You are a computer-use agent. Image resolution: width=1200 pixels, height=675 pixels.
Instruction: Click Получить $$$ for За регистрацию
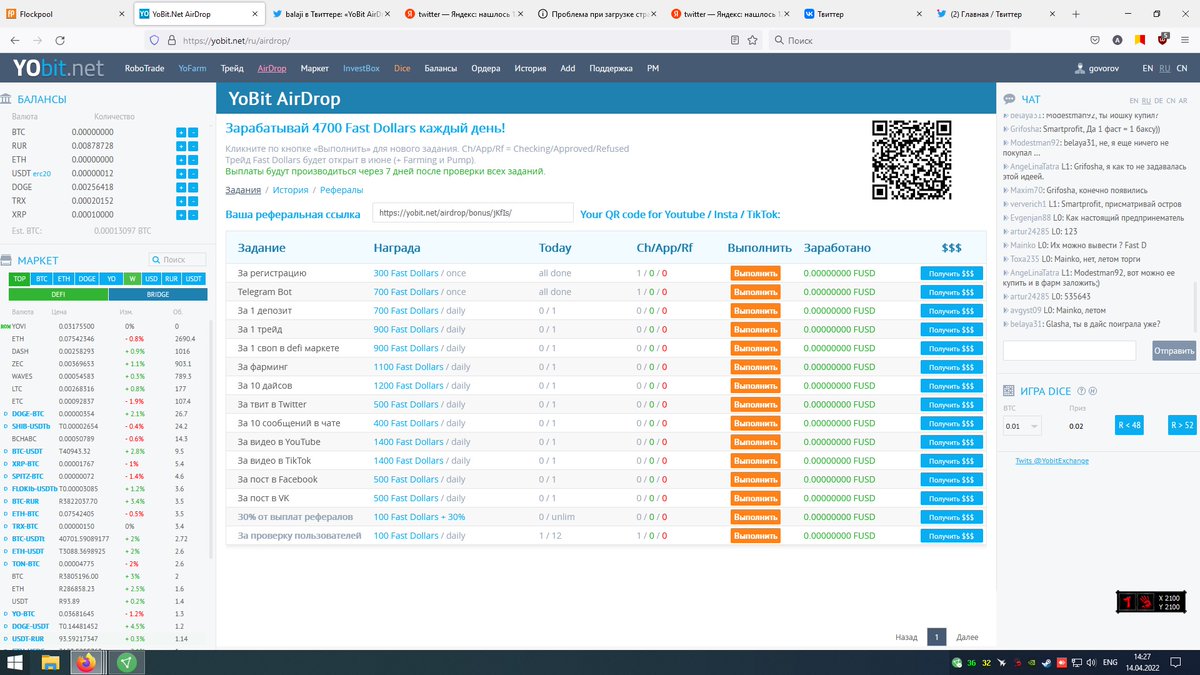[x=951, y=273]
